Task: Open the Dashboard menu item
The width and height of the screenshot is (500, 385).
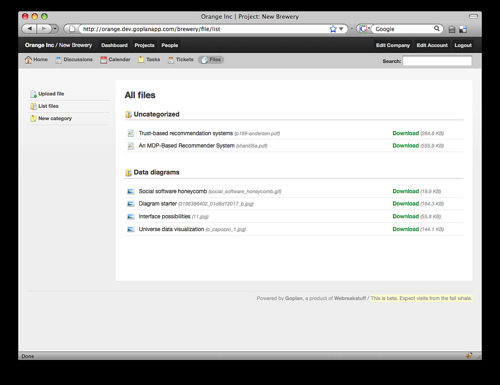Action: pyautogui.click(x=114, y=45)
